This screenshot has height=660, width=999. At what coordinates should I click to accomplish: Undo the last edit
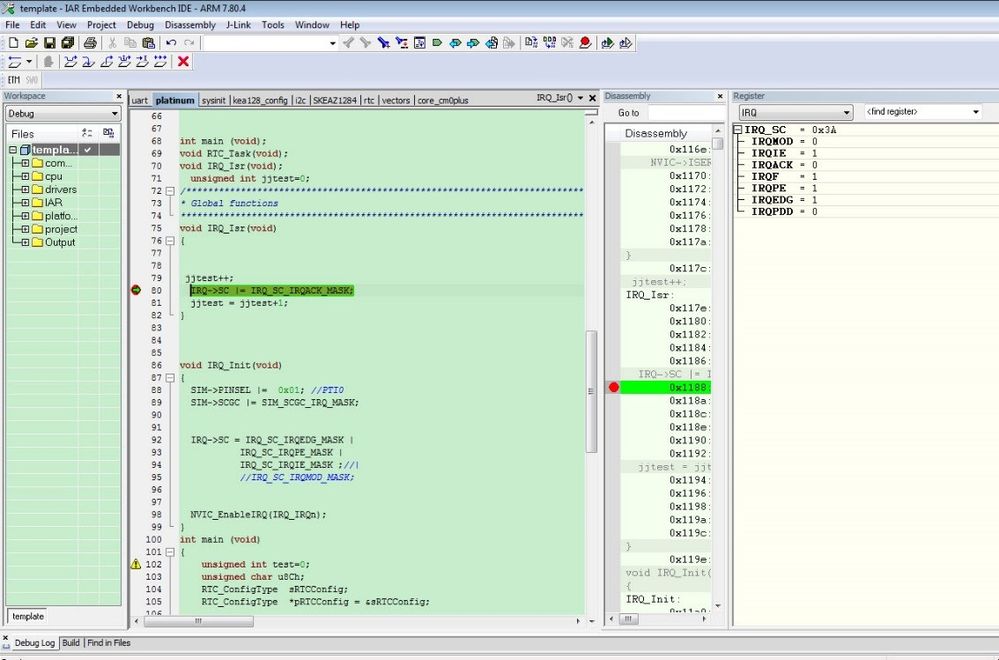tap(171, 43)
